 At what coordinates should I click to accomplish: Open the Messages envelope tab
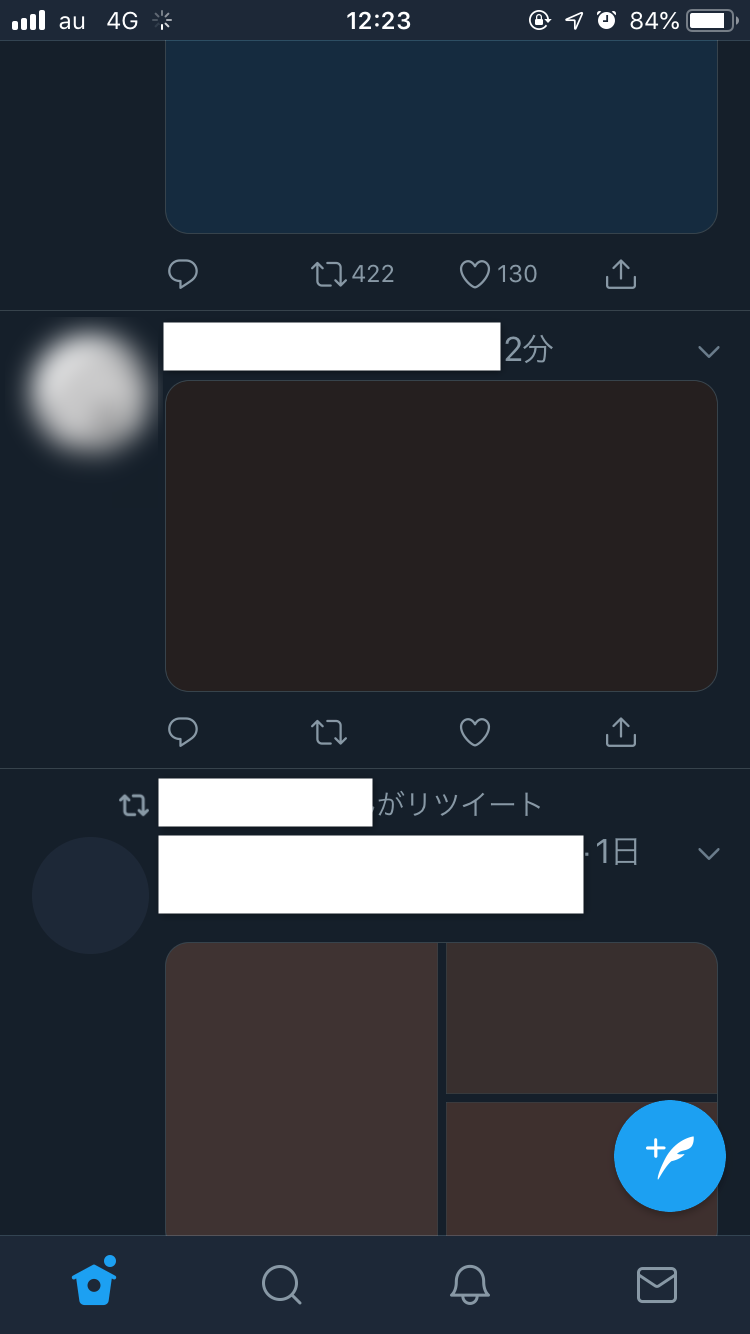[x=657, y=1285]
